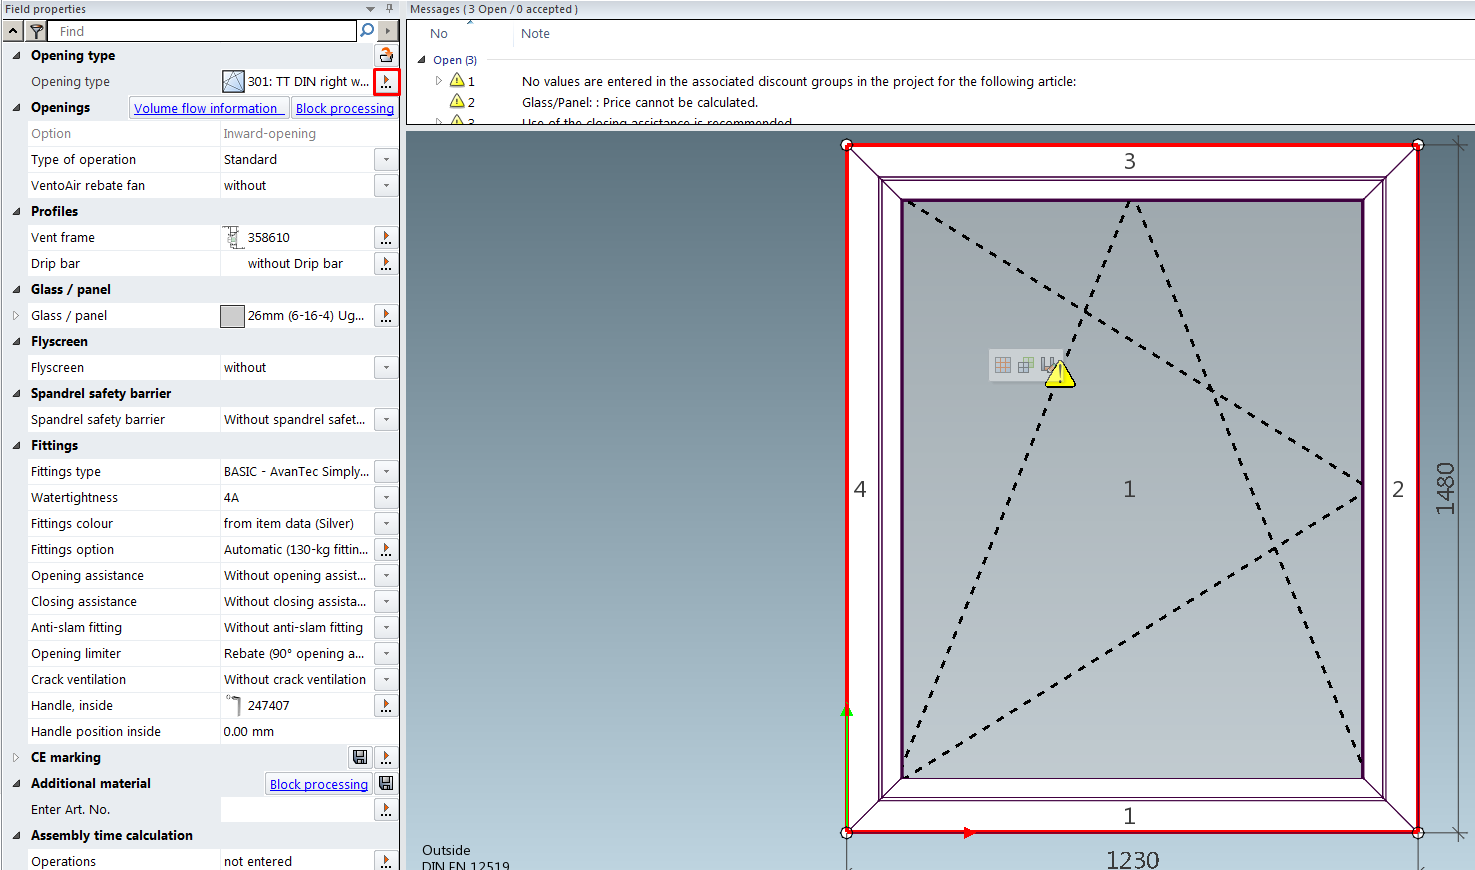Click the Glass / panel grey color swatch

(x=232, y=316)
